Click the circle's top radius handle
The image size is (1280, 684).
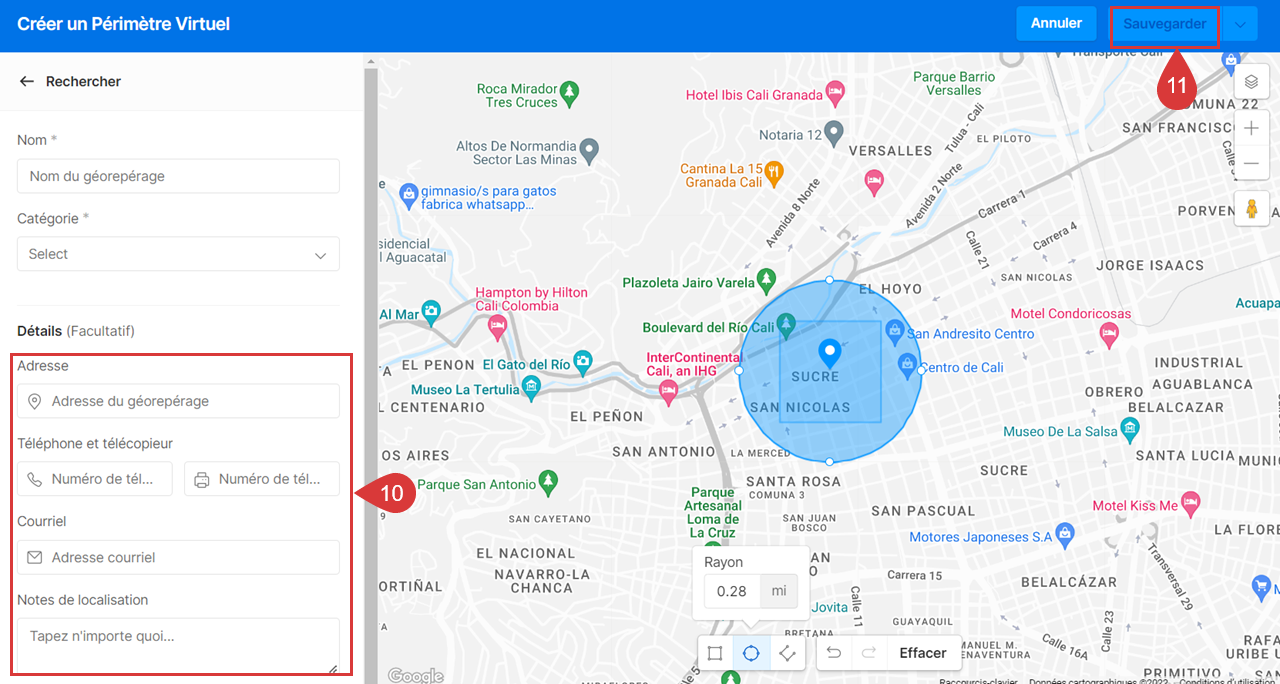[x=829, y=280]
